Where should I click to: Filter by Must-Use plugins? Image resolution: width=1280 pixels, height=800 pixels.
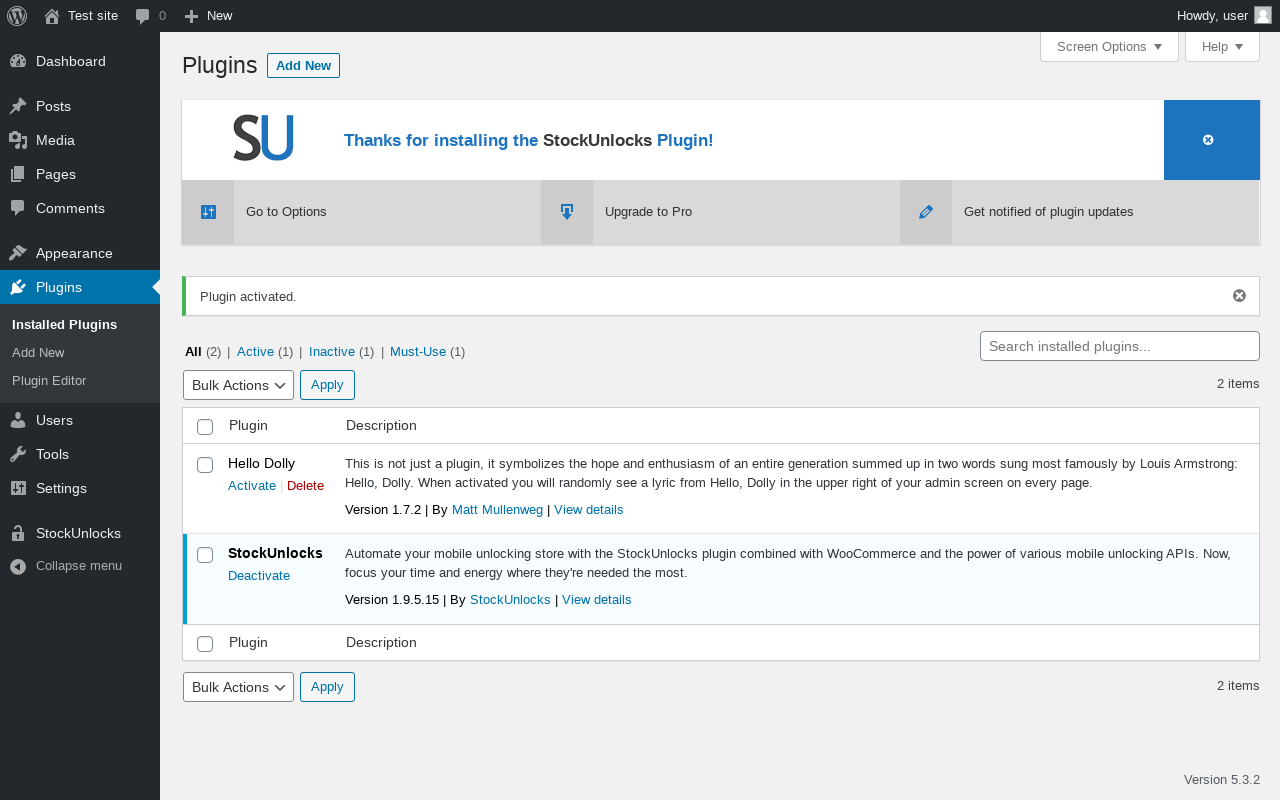click(418, 352)
